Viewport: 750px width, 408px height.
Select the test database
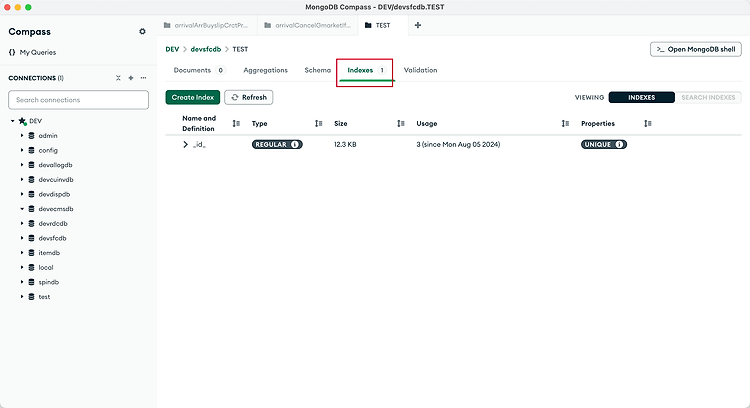44,297
